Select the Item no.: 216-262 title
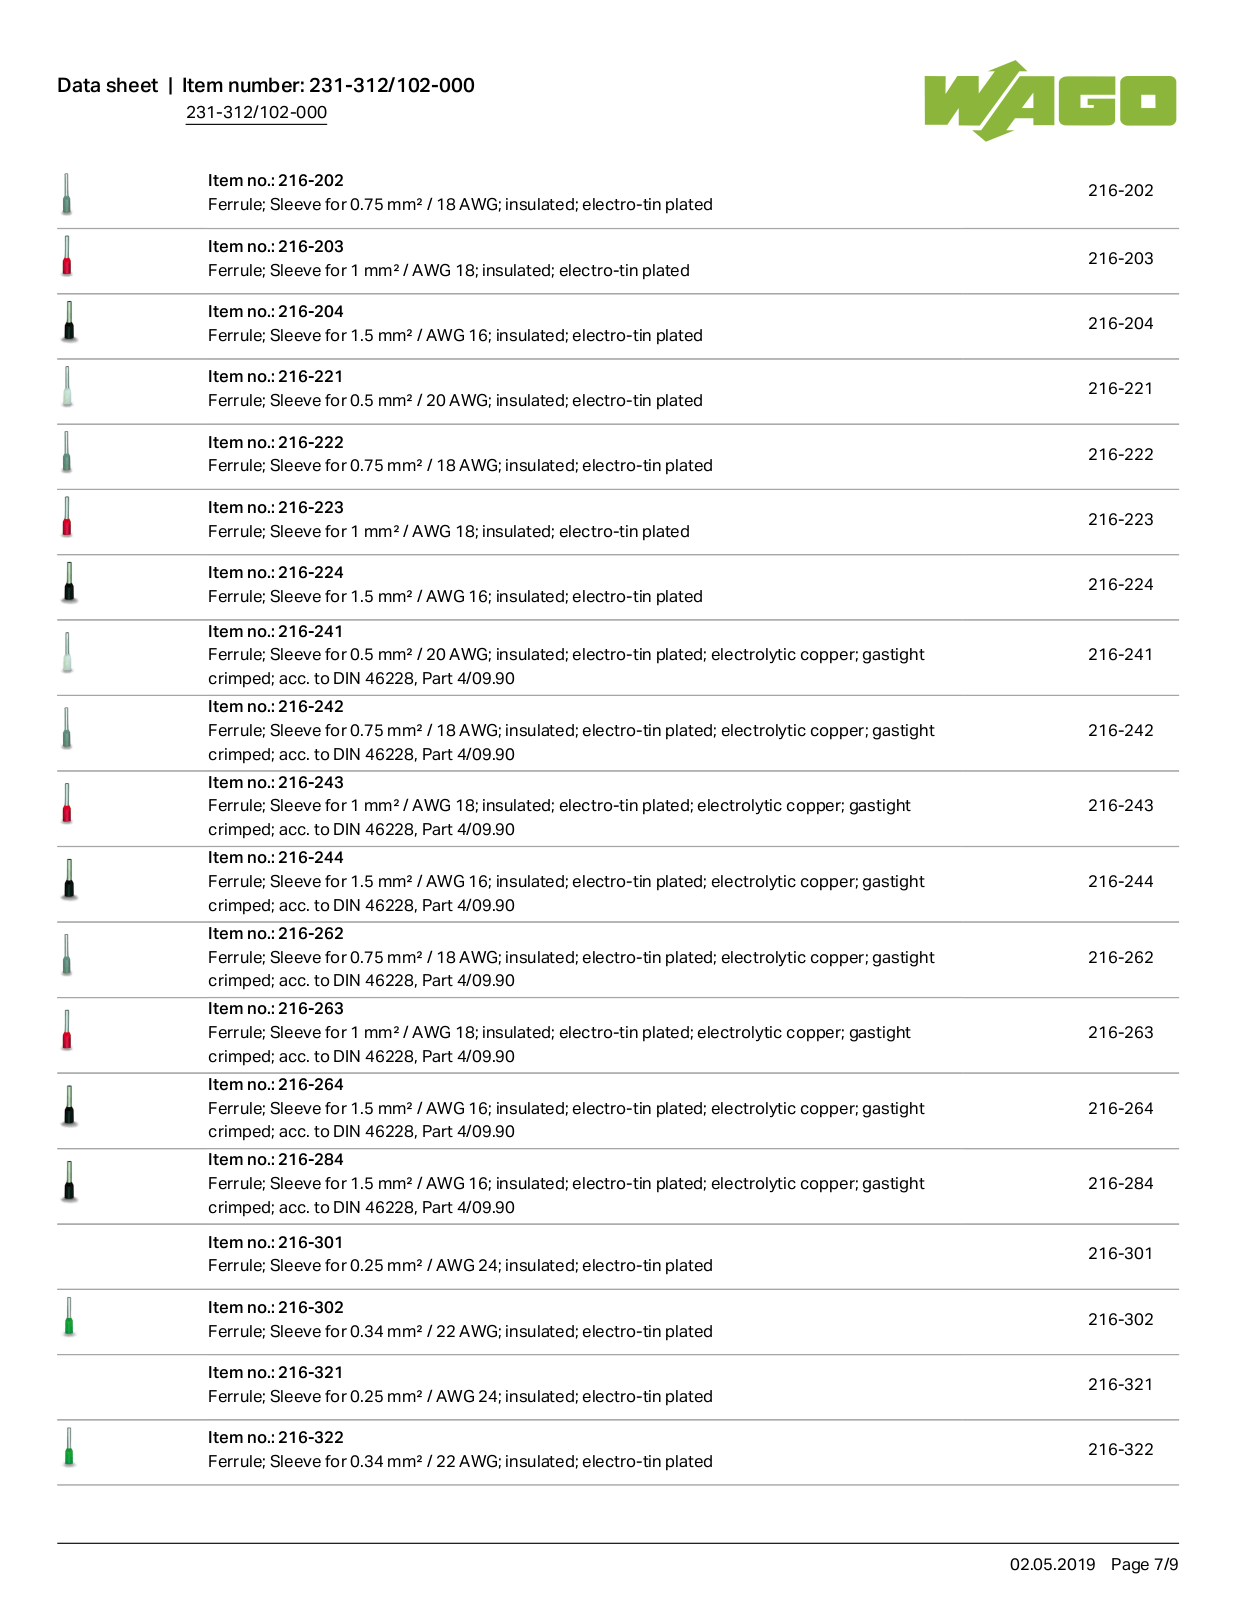Image resolution: width=1237 pixels, height=1600 pixels. coord(276,933)
